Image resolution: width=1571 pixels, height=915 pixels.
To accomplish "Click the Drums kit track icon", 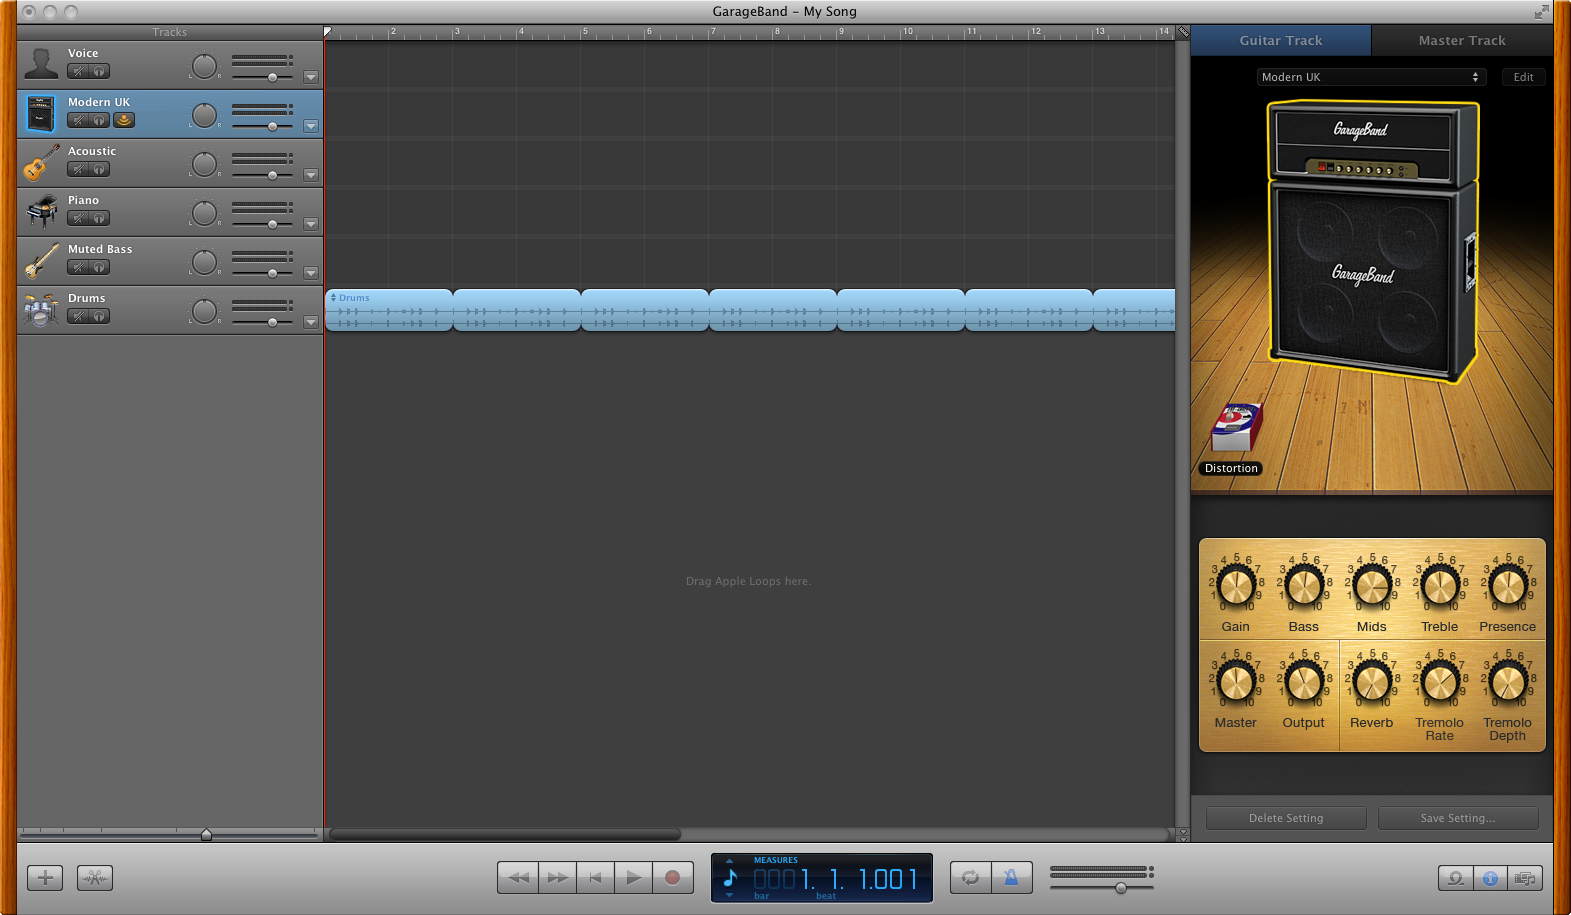I will tap(41, 309).
